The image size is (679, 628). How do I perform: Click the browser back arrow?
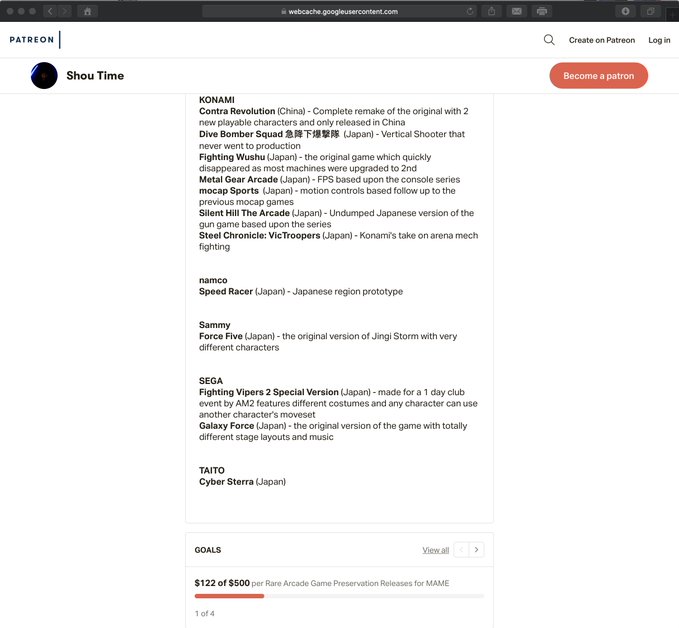[50, 11]
